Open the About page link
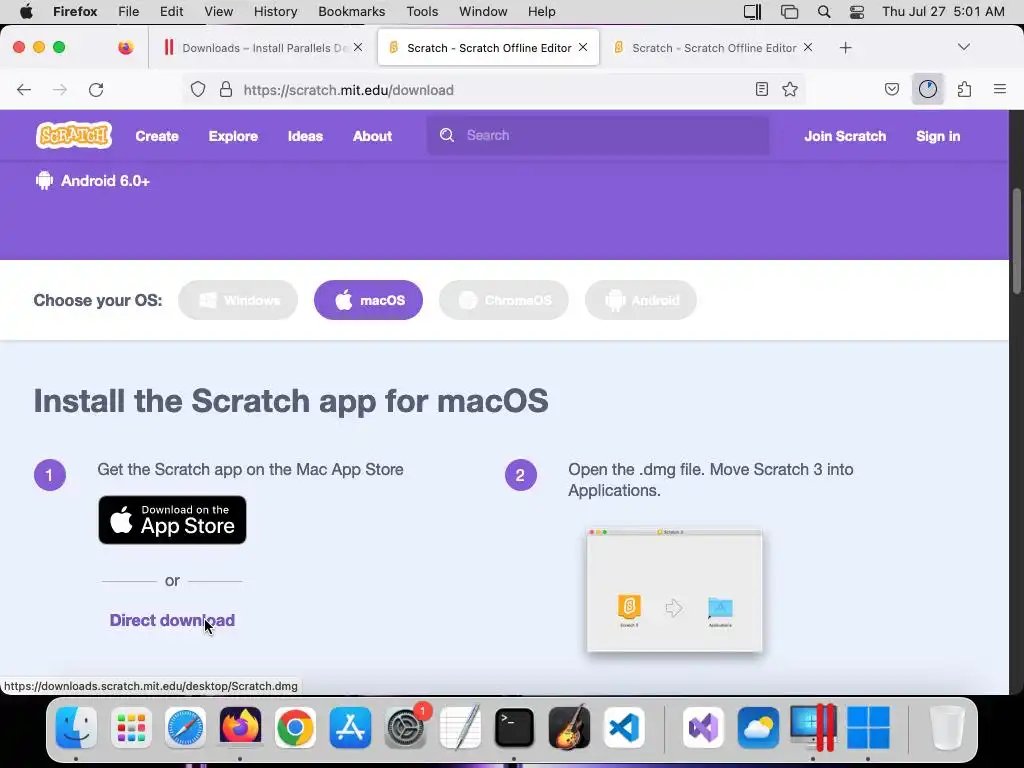 372,136
